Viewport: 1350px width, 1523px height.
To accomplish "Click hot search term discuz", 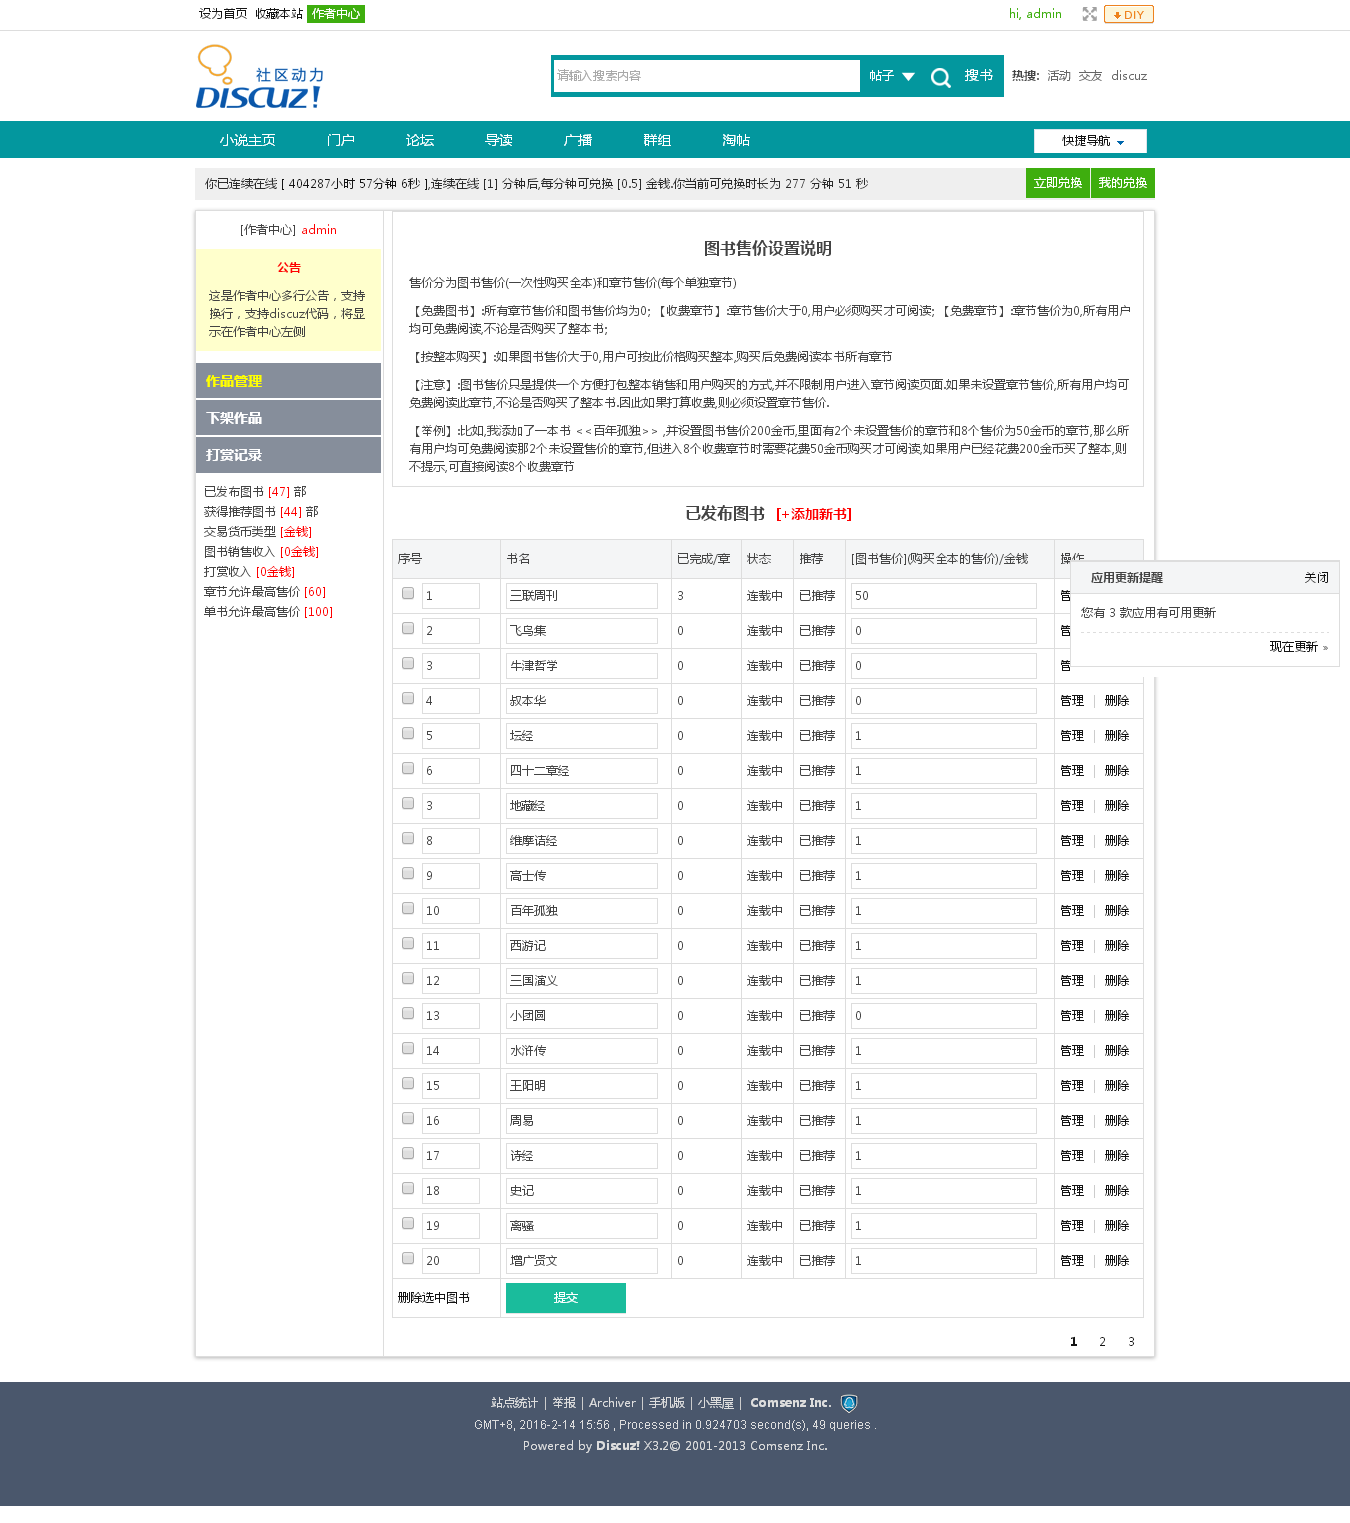I will (1129, 76).
